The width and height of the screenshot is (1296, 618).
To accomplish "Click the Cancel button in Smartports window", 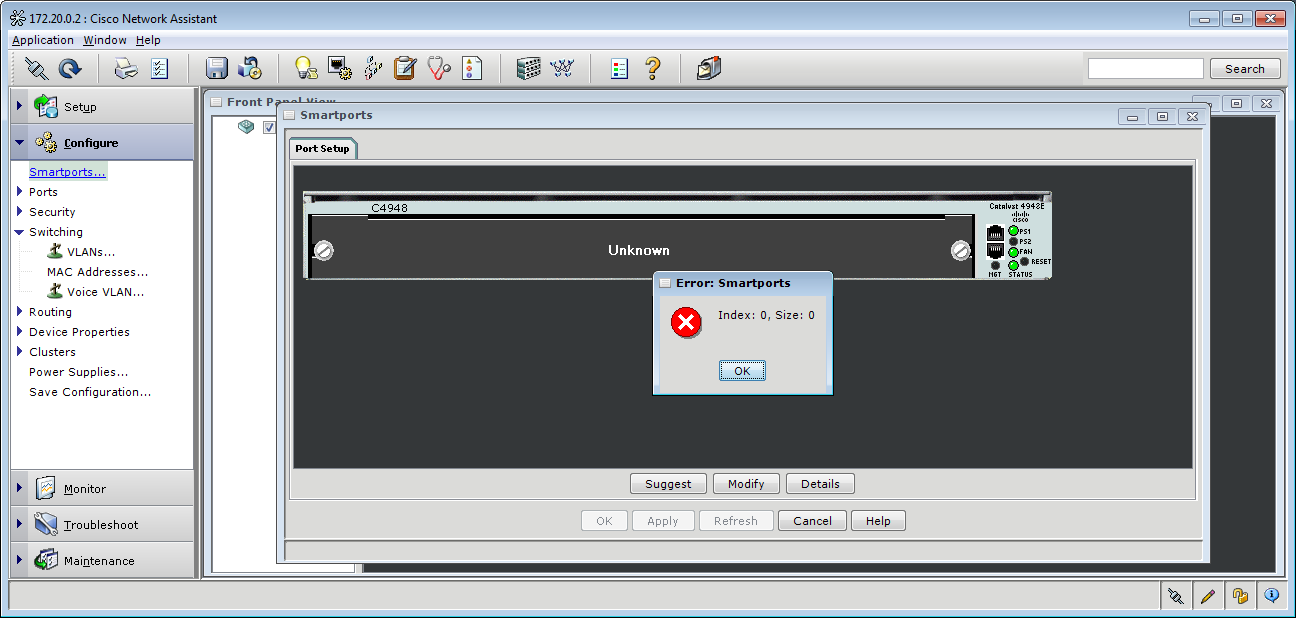I will (x=812, y=521).
